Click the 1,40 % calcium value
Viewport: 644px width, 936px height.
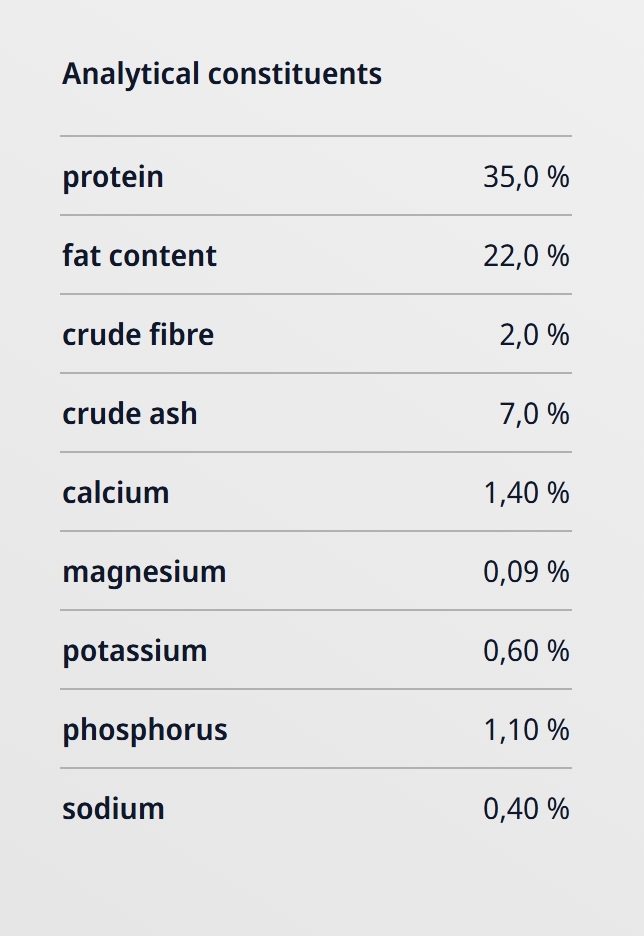(526, 493)
